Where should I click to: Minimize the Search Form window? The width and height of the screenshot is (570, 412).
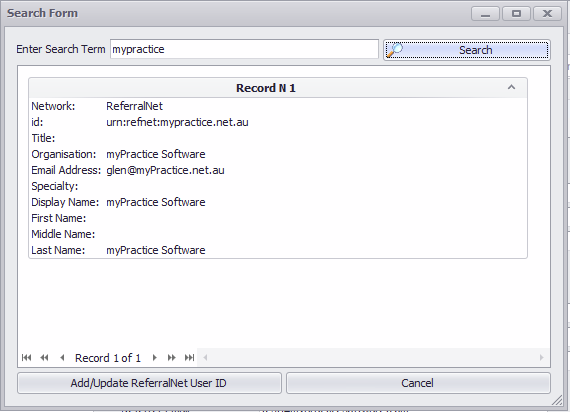pyautogui.click(x=485, y=14)
